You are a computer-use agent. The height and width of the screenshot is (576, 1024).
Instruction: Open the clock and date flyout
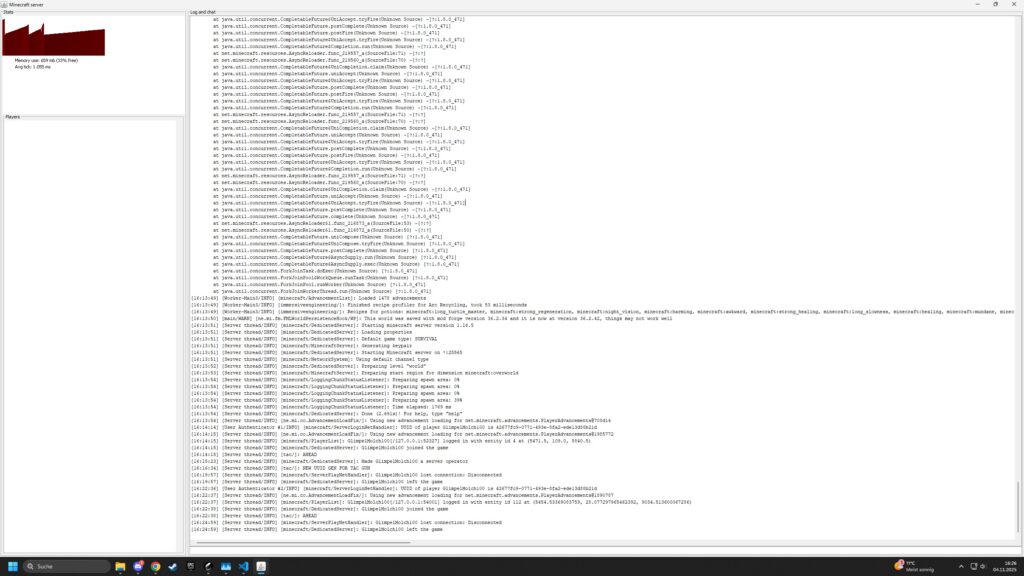point(1003,566)
